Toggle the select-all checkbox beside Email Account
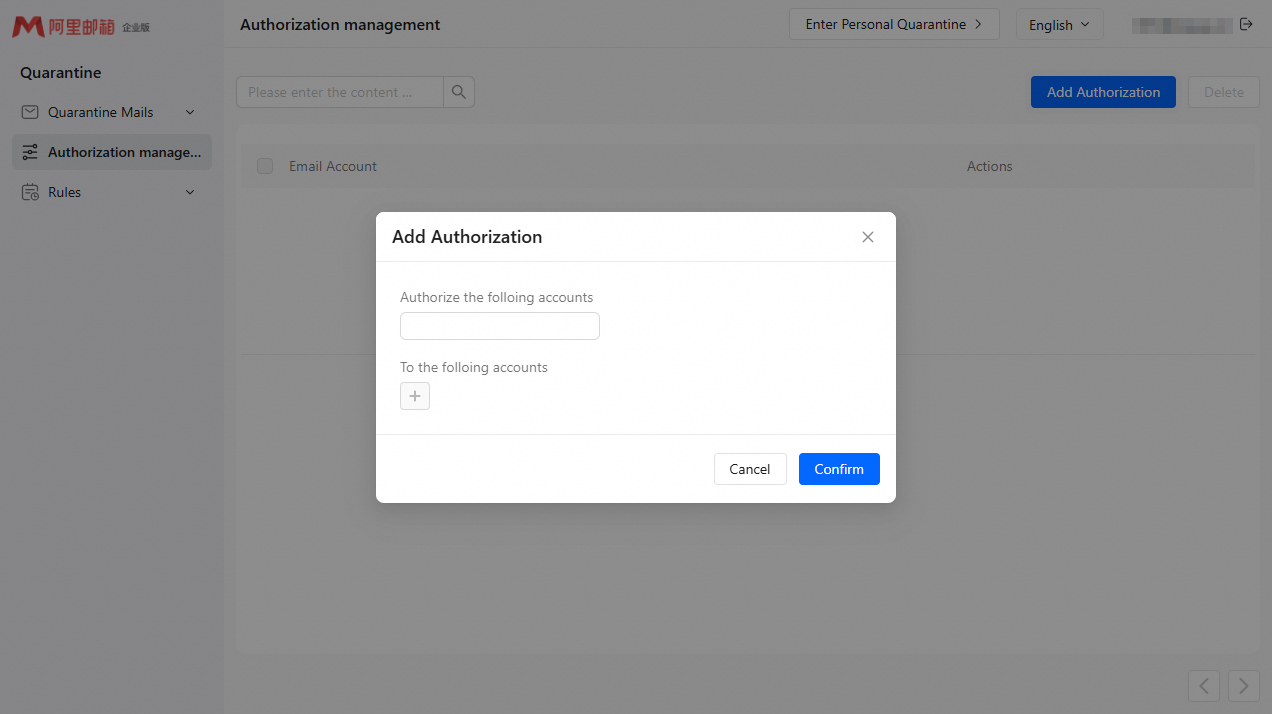Viewport: 1272px width, 714px height. pyautogui.click(x=265, y=166)
